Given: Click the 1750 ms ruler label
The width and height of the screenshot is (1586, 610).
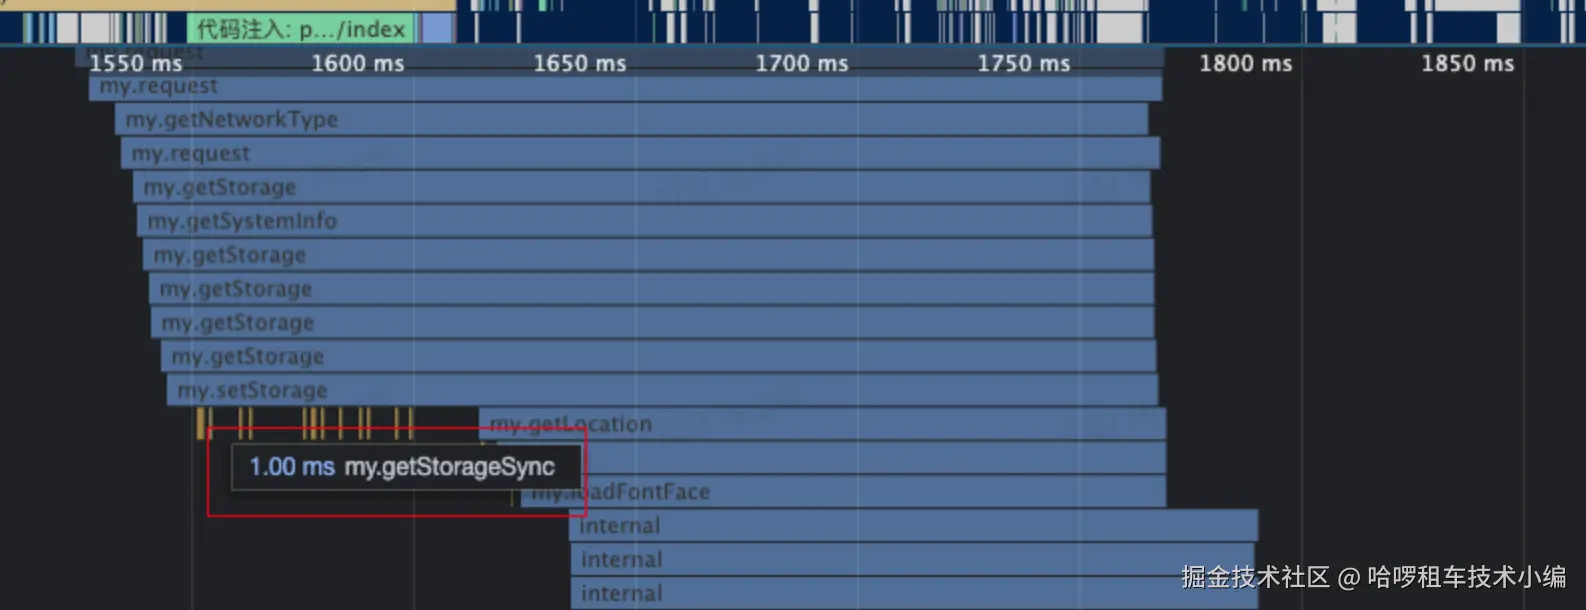Looking at the screenshot, I should point(1024,63).
